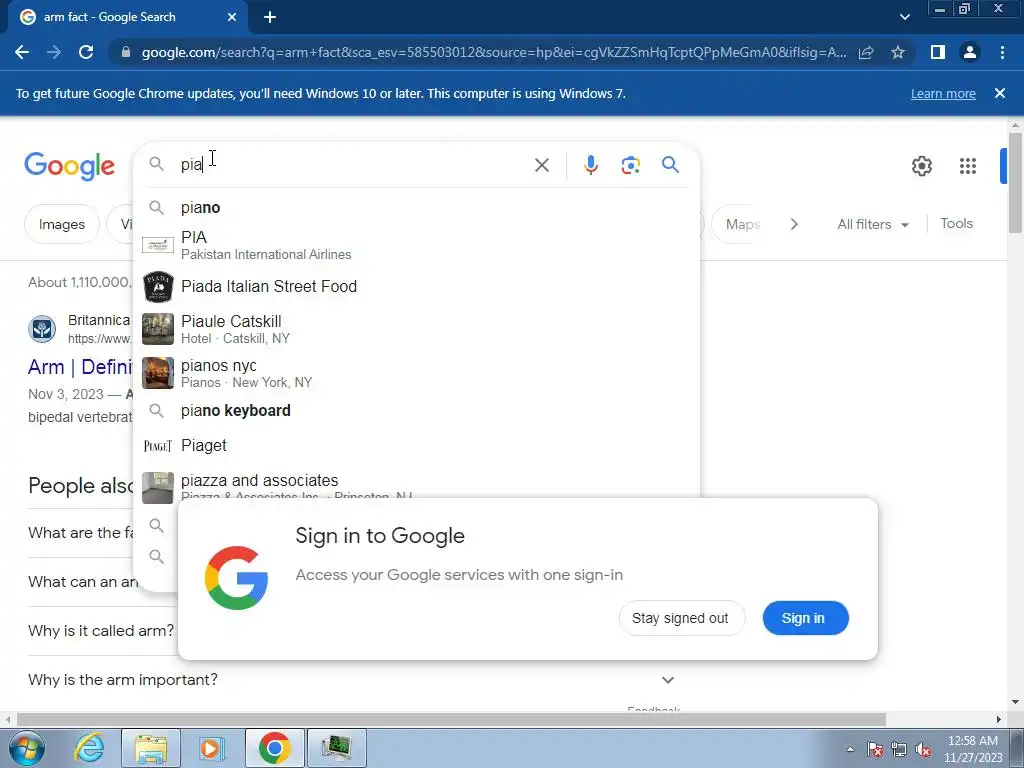Click the vertical scrollbar thumb
Viewport: 1024px width, 768px height.
[x=1015, y=182]
